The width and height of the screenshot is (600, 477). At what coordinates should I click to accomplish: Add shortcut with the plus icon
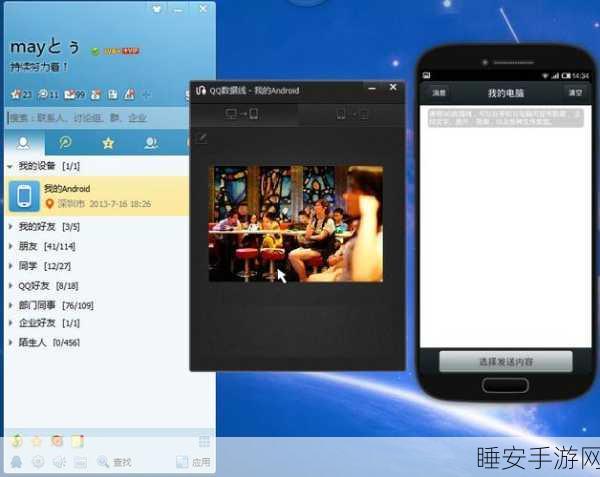pyautogui.click(x=147, y=94)
